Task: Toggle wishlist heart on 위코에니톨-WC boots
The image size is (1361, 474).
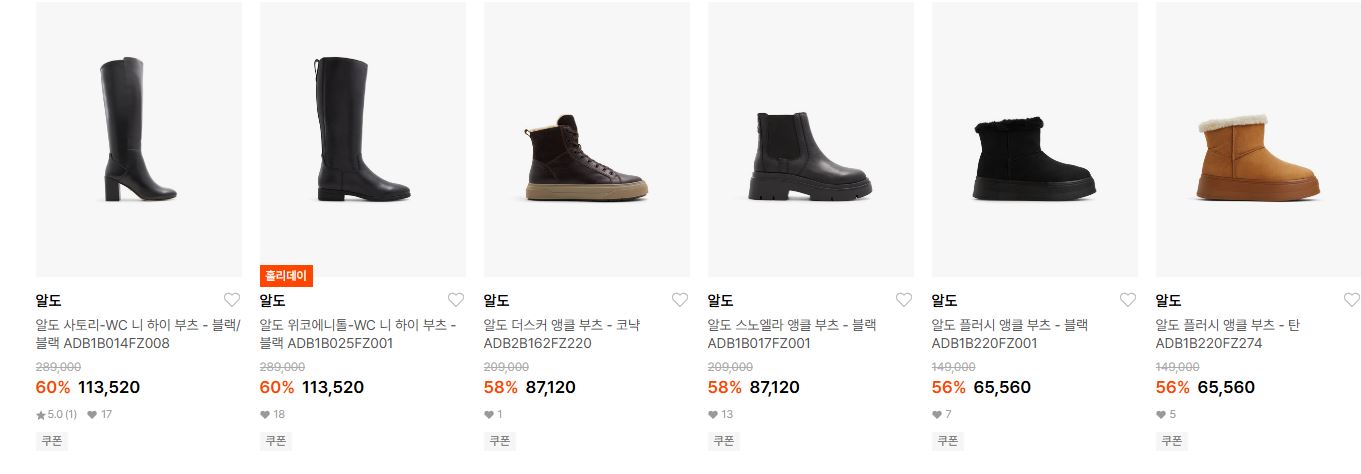Action: [x=456, y=300]
